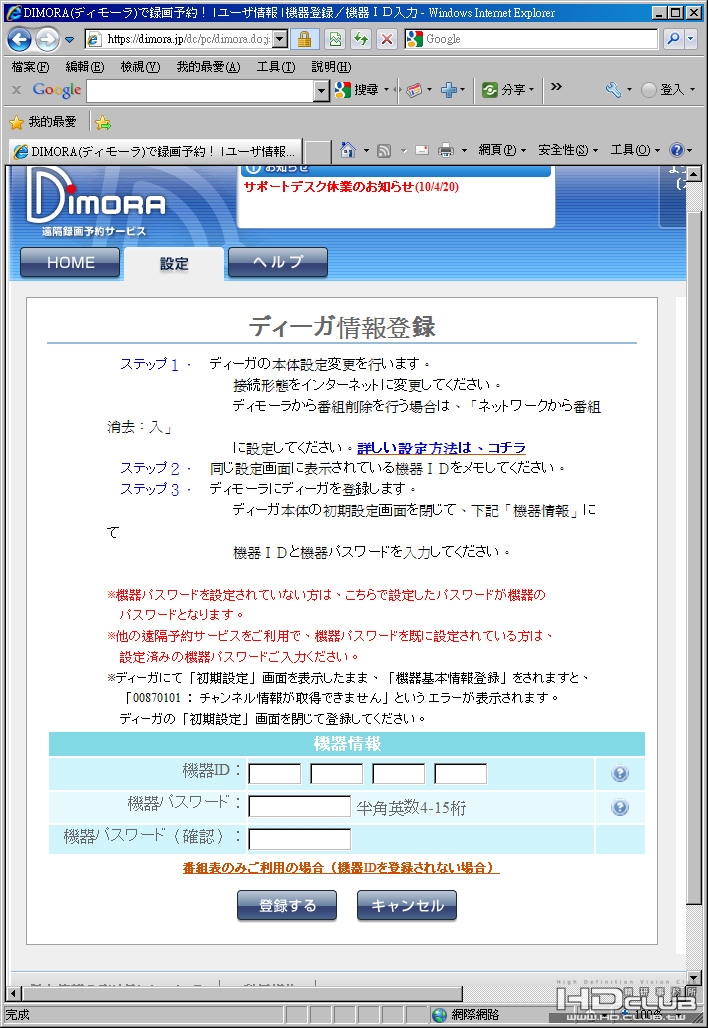Open 詳しい設定方法は、コチラ link
The height and width of the screenshot is (1028, 708).
(x=441, y=448)
